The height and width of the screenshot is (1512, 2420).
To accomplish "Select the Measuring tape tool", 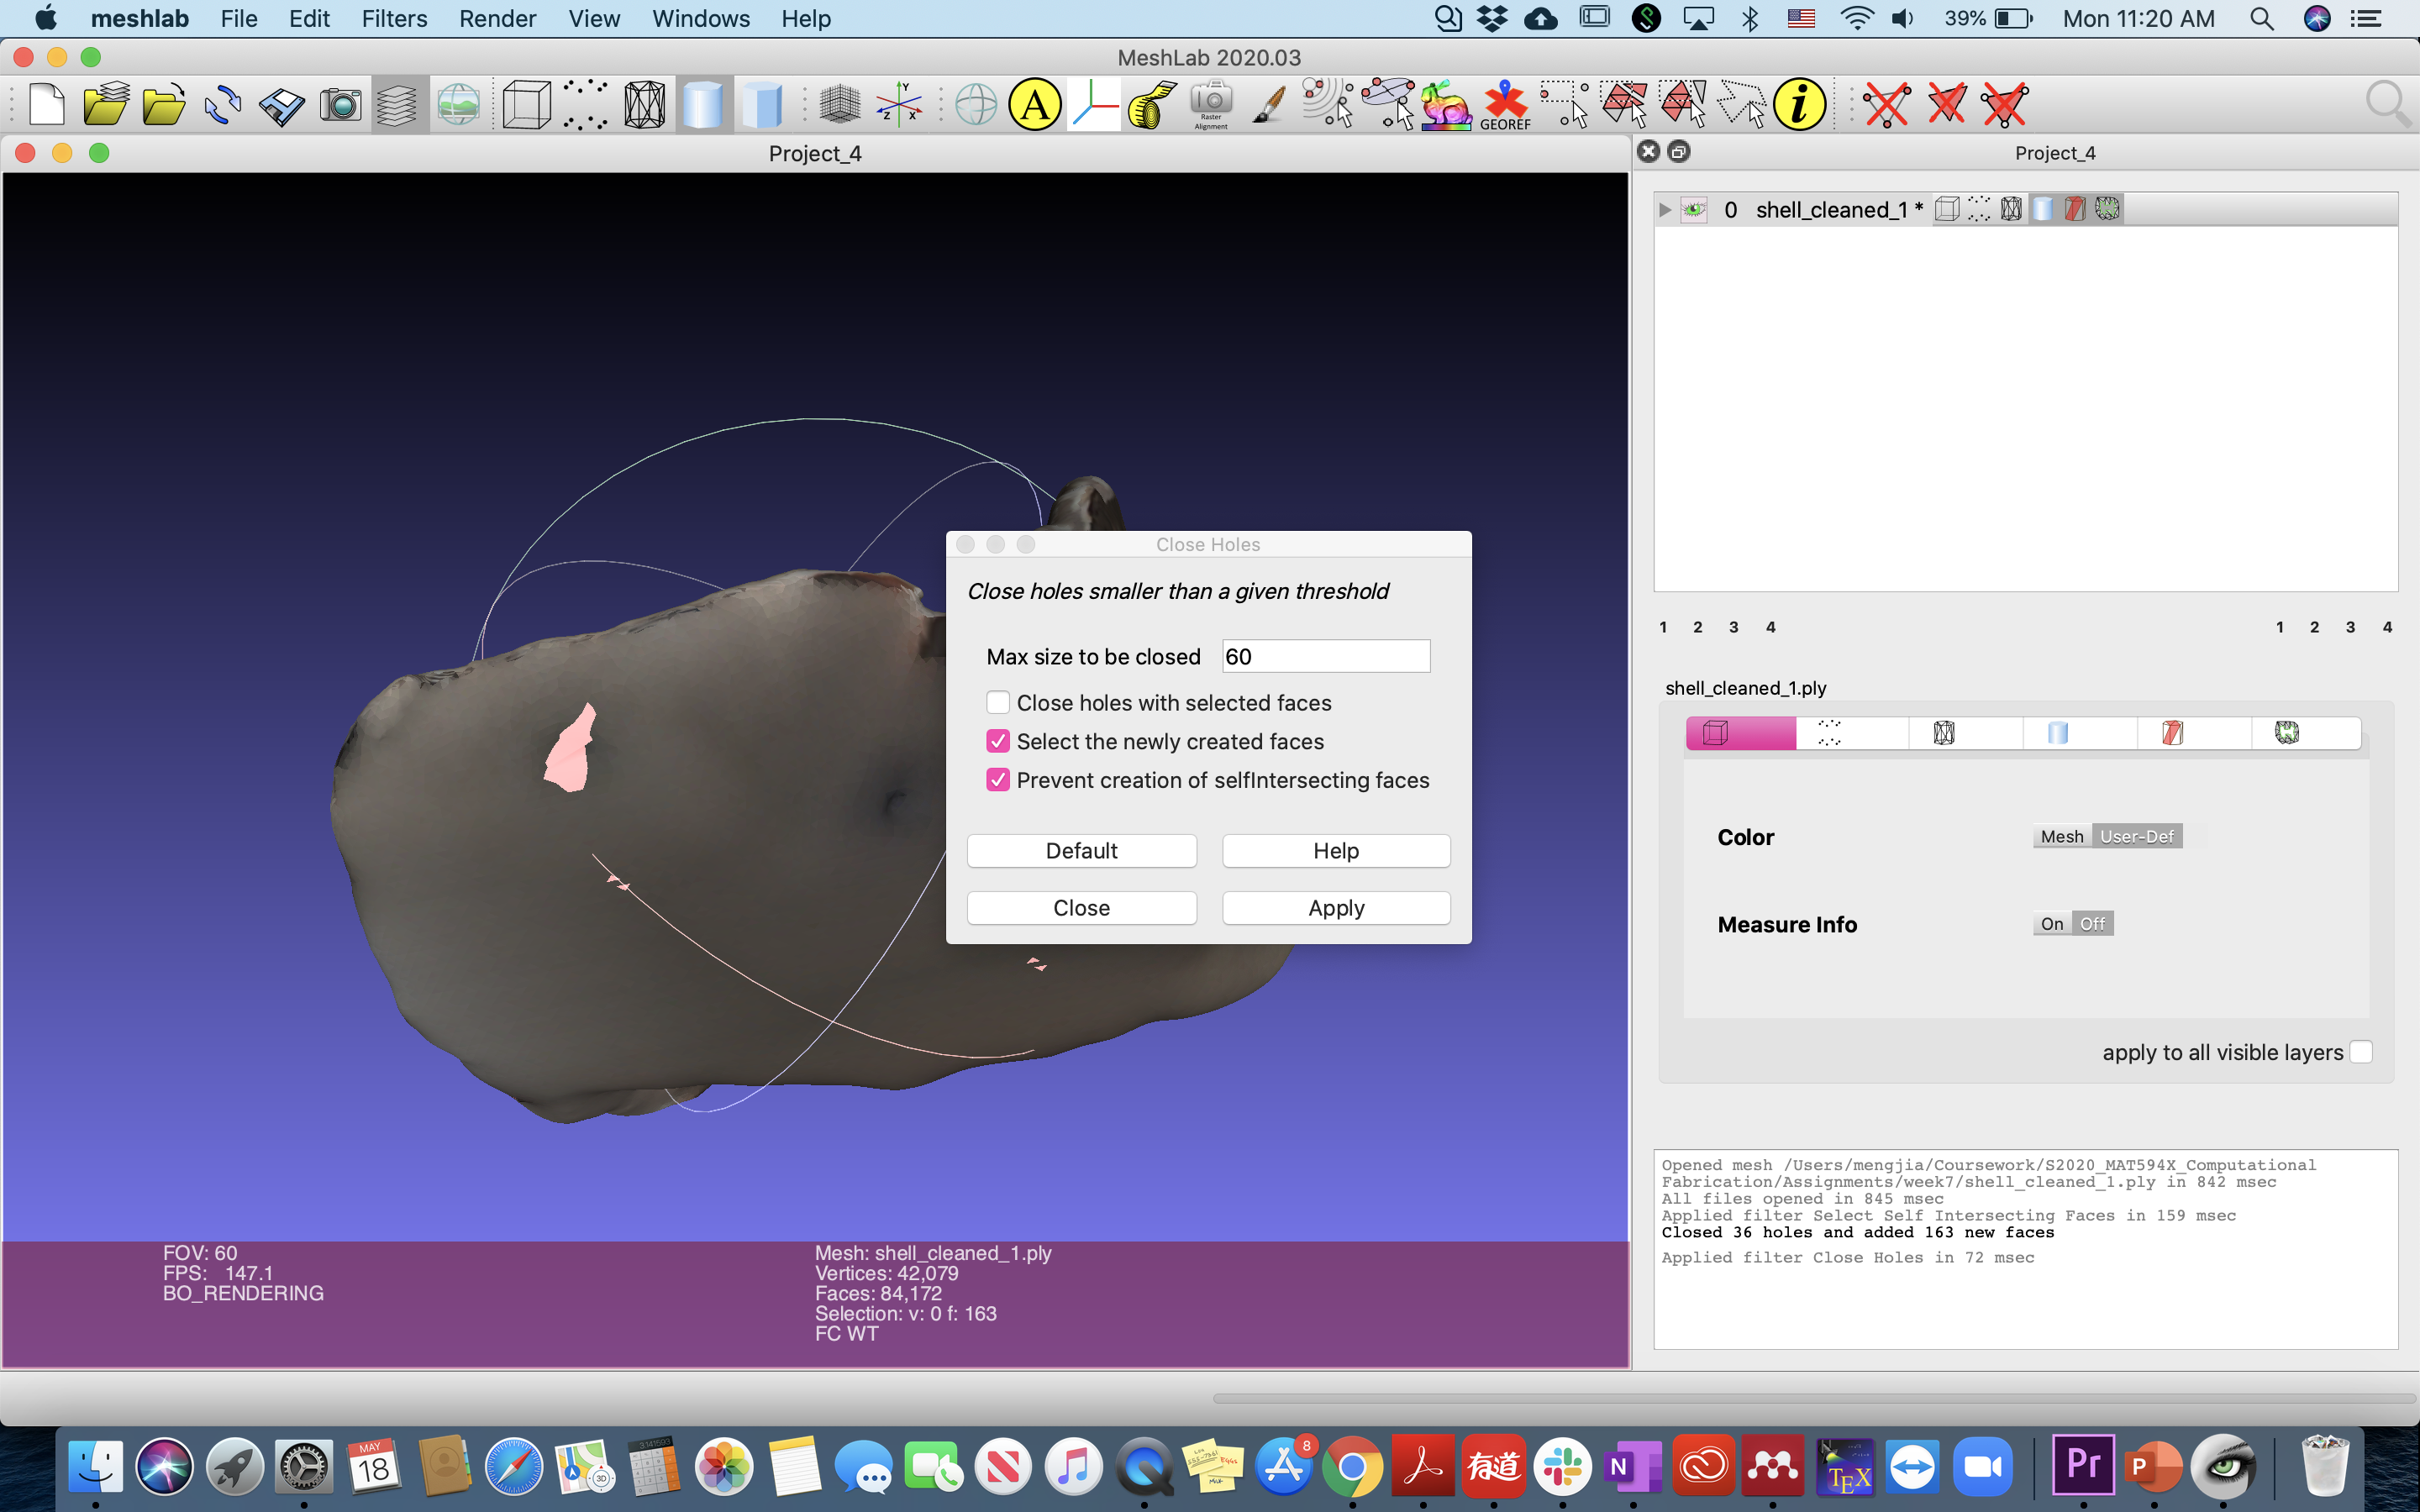I will [1152, 104].
